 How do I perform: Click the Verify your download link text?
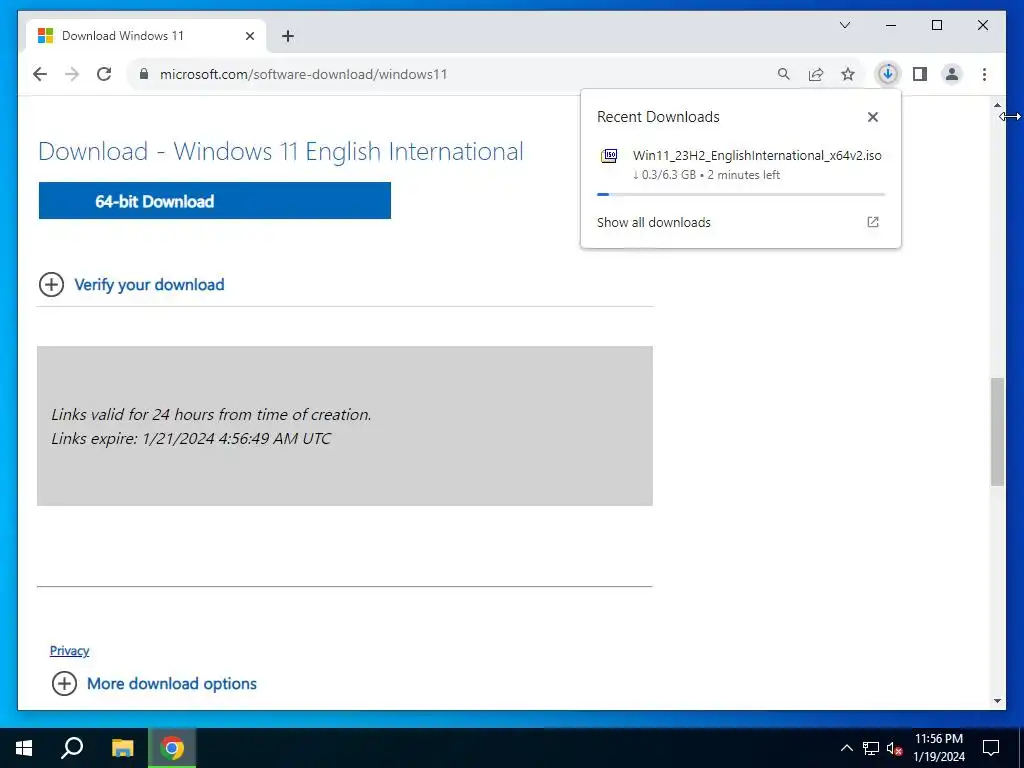(150, 284)
